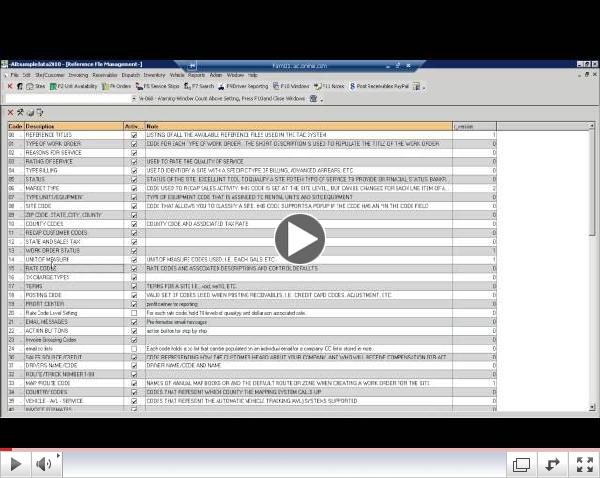Viewport: 600px width, 478px height.
Task: Open F5 Service Stops
Action: pos(158,86)
